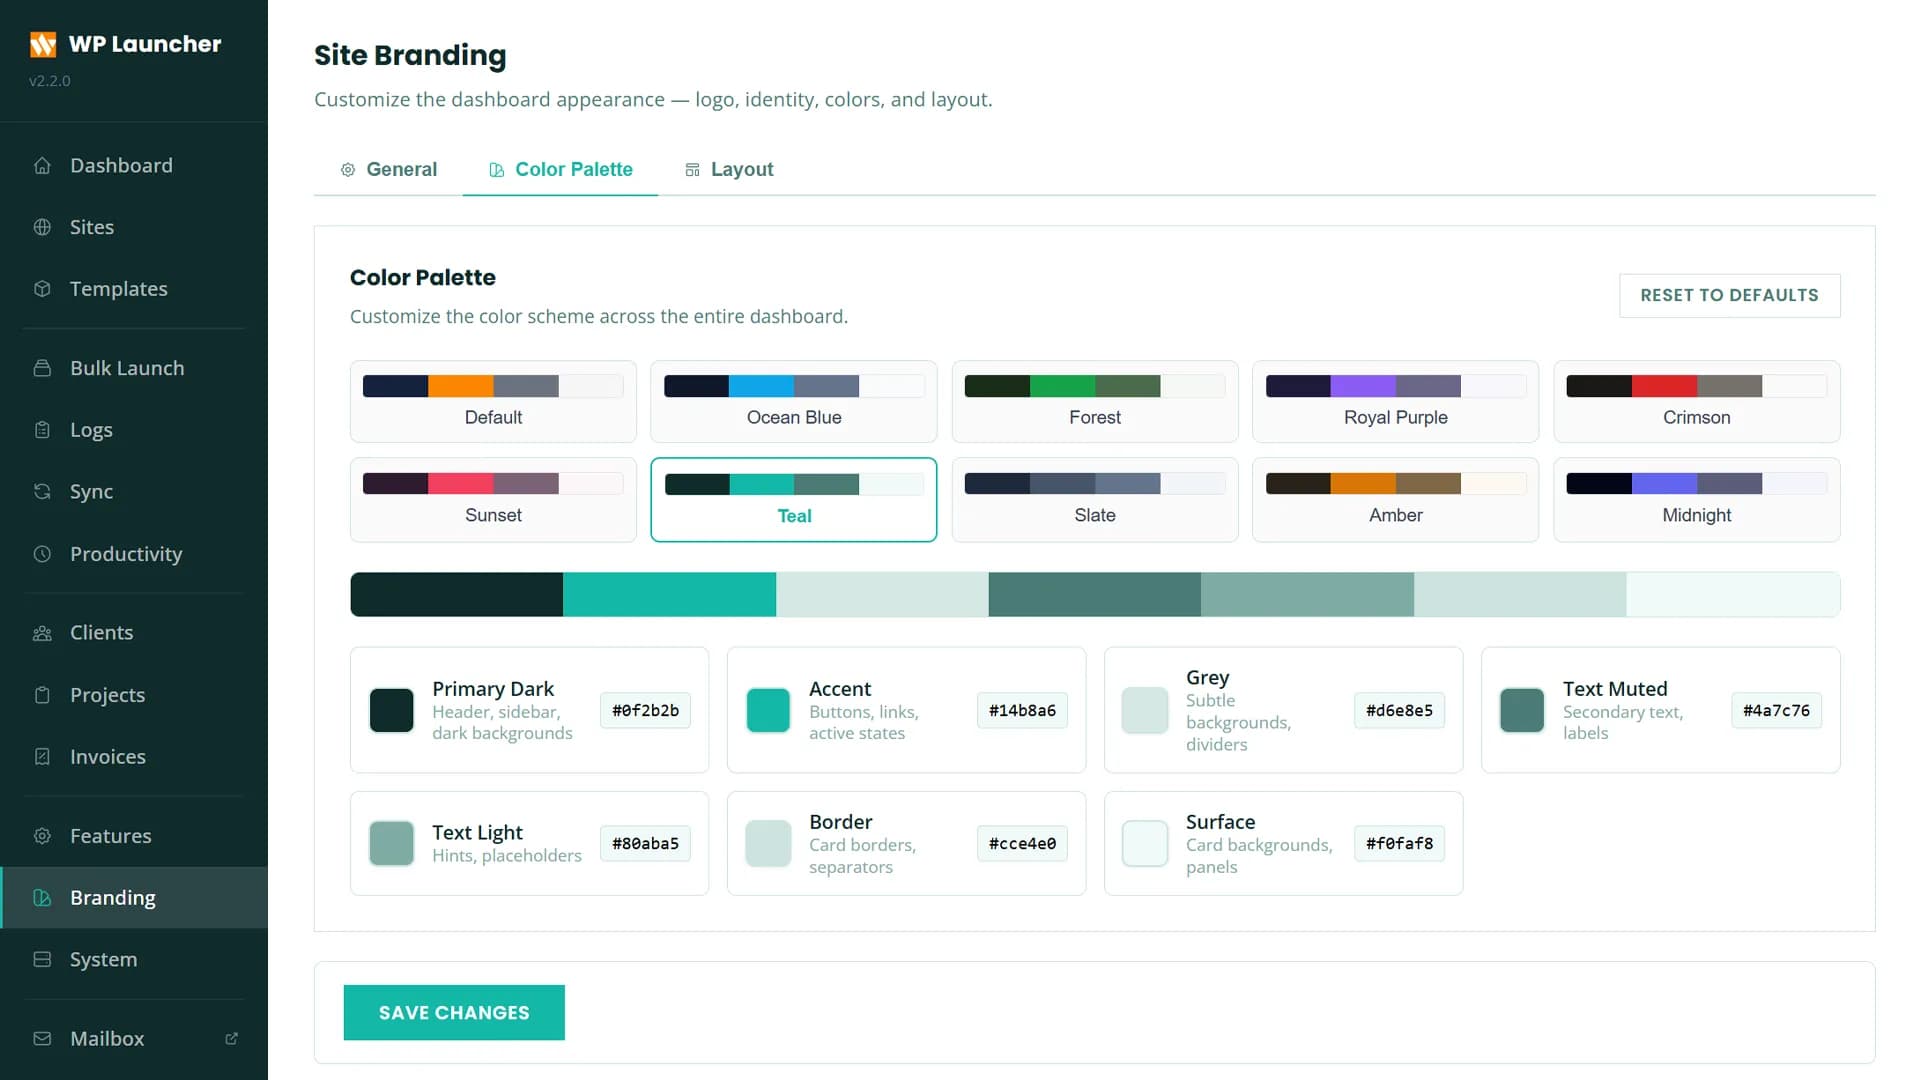Select the Forest palette preset

coord(1095,402)
